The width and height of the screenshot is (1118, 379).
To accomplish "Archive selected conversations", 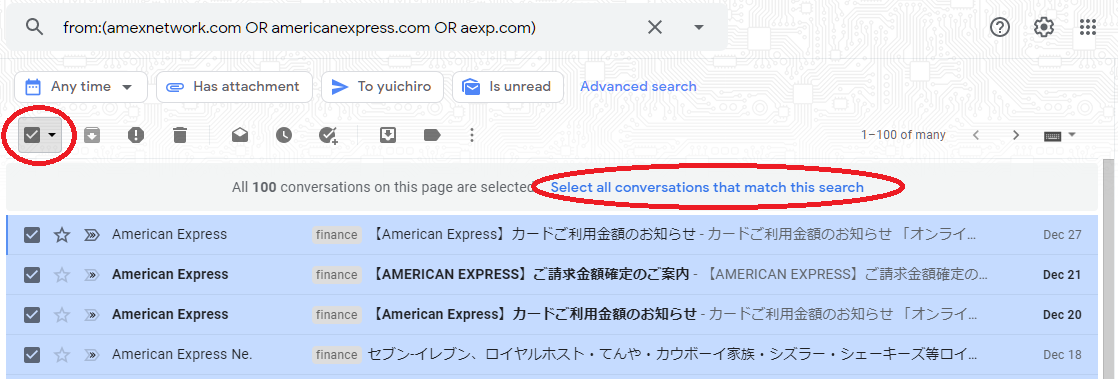I will 92,135.
